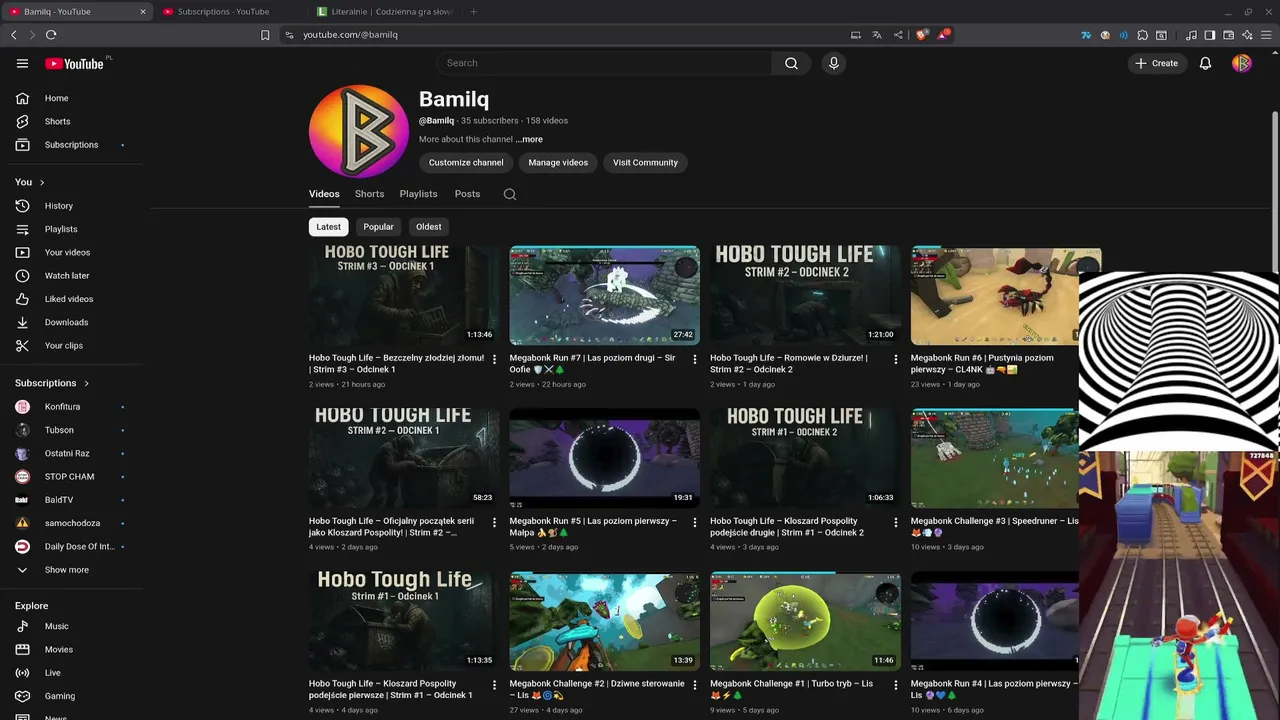Open the extensions puzzle icon
This screenshot has height=720, width=1280.
click(x=1143, y=35)
